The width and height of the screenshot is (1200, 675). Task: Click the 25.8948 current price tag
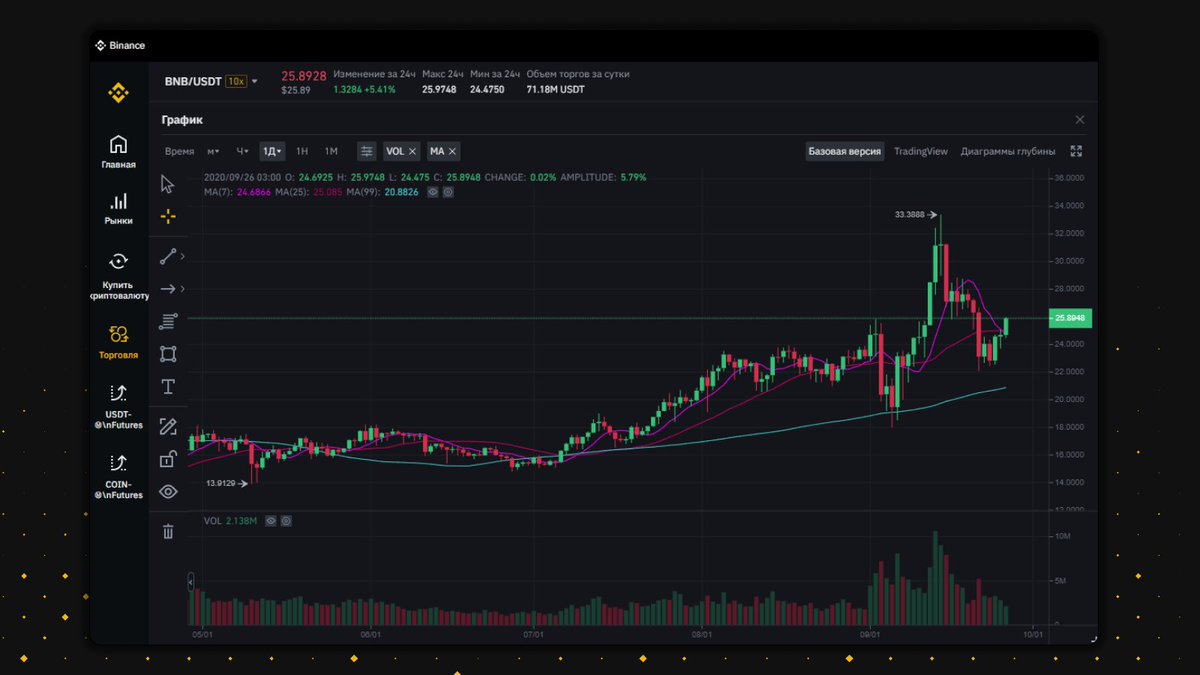click(1070, 319)
